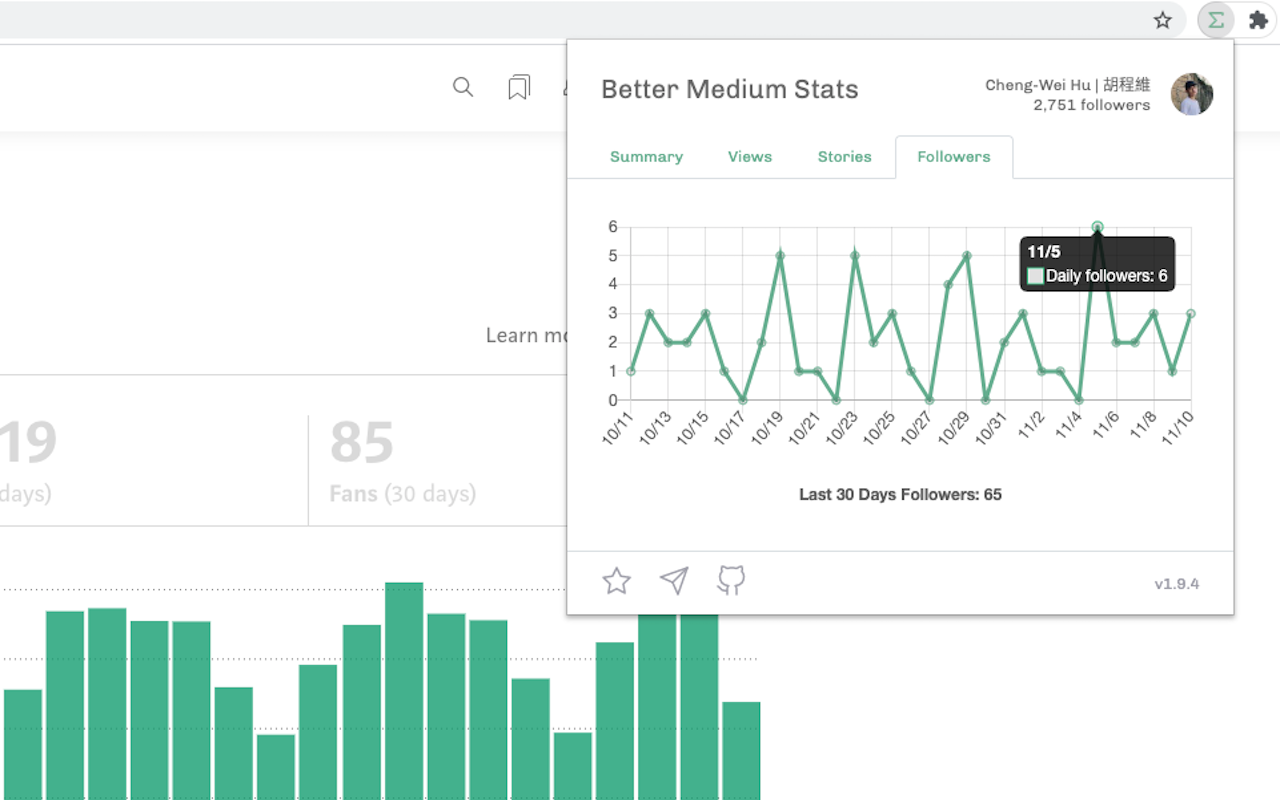The height and width of the screenshot is (800, 1280).
Task: Click the 11/5 peak data point
Action: click(x=1097, y=227)
